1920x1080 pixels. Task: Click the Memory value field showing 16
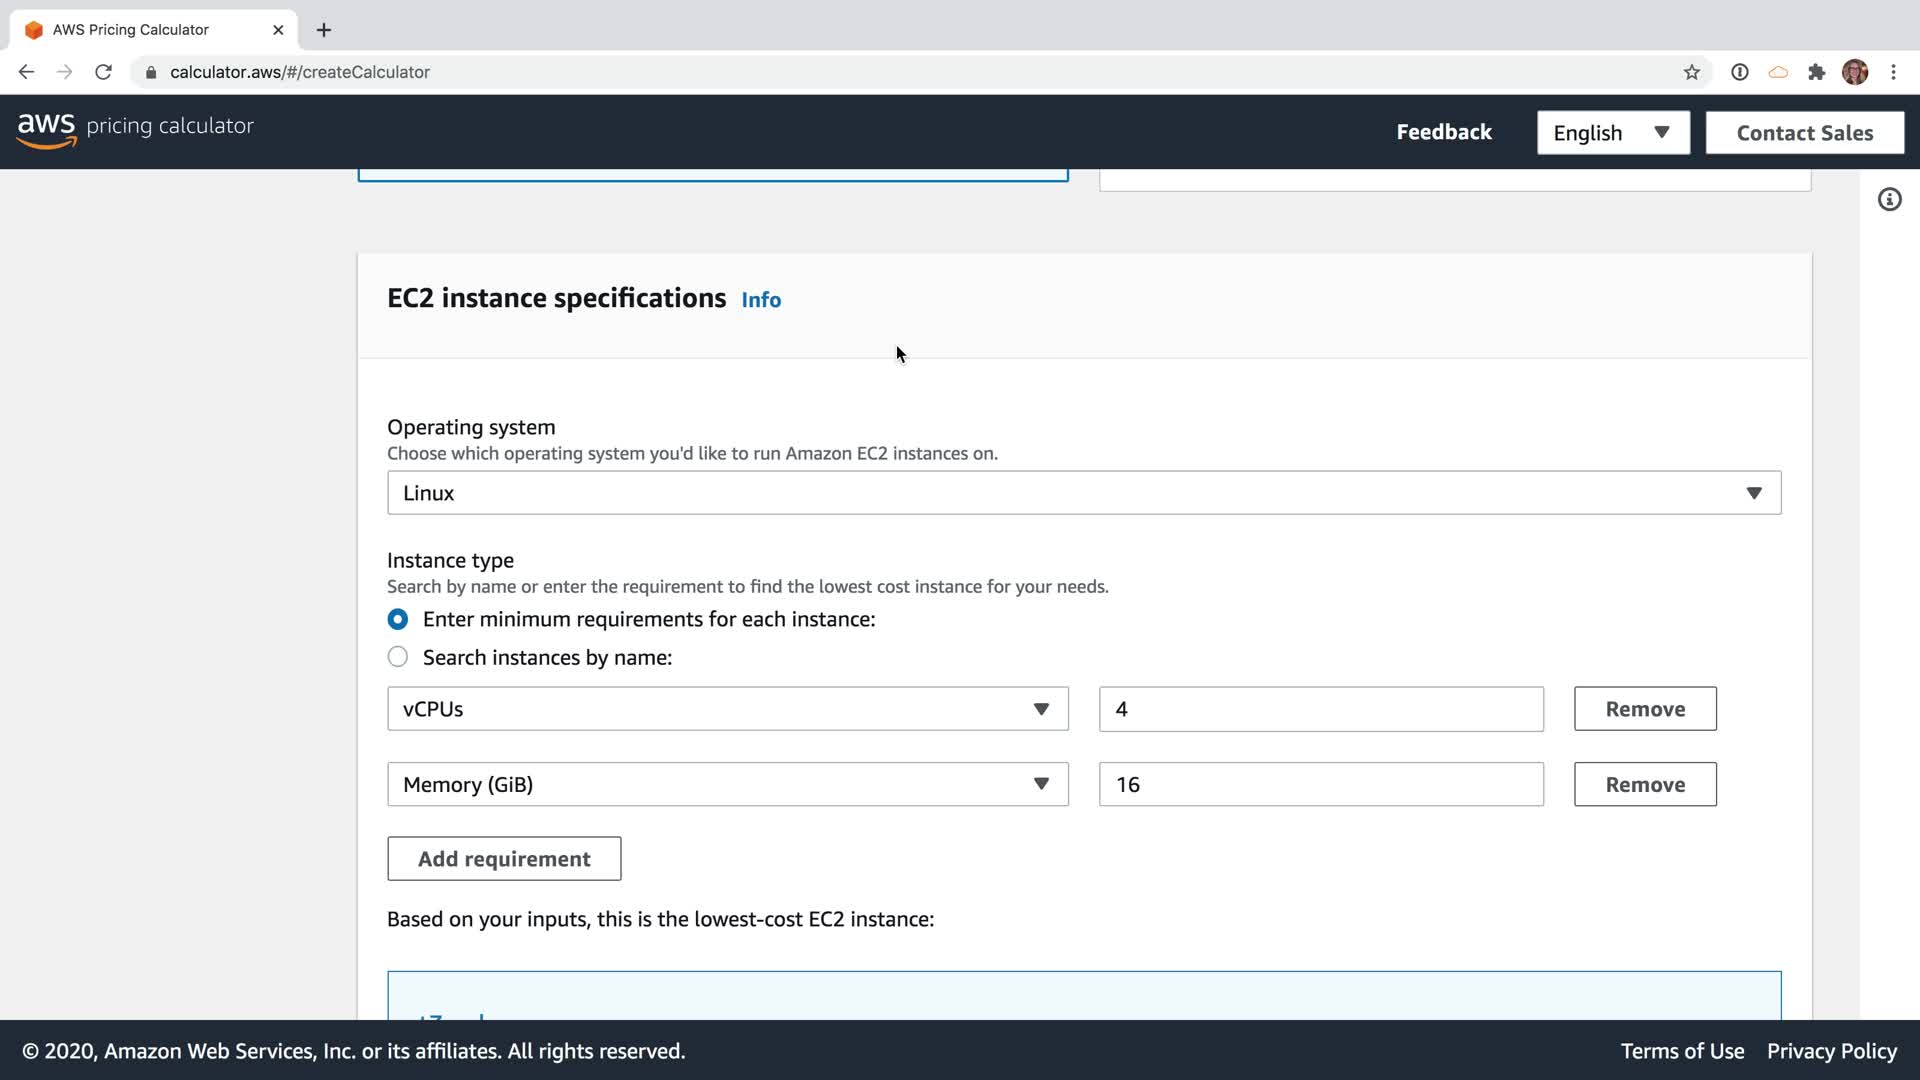tap(1320, 785)
